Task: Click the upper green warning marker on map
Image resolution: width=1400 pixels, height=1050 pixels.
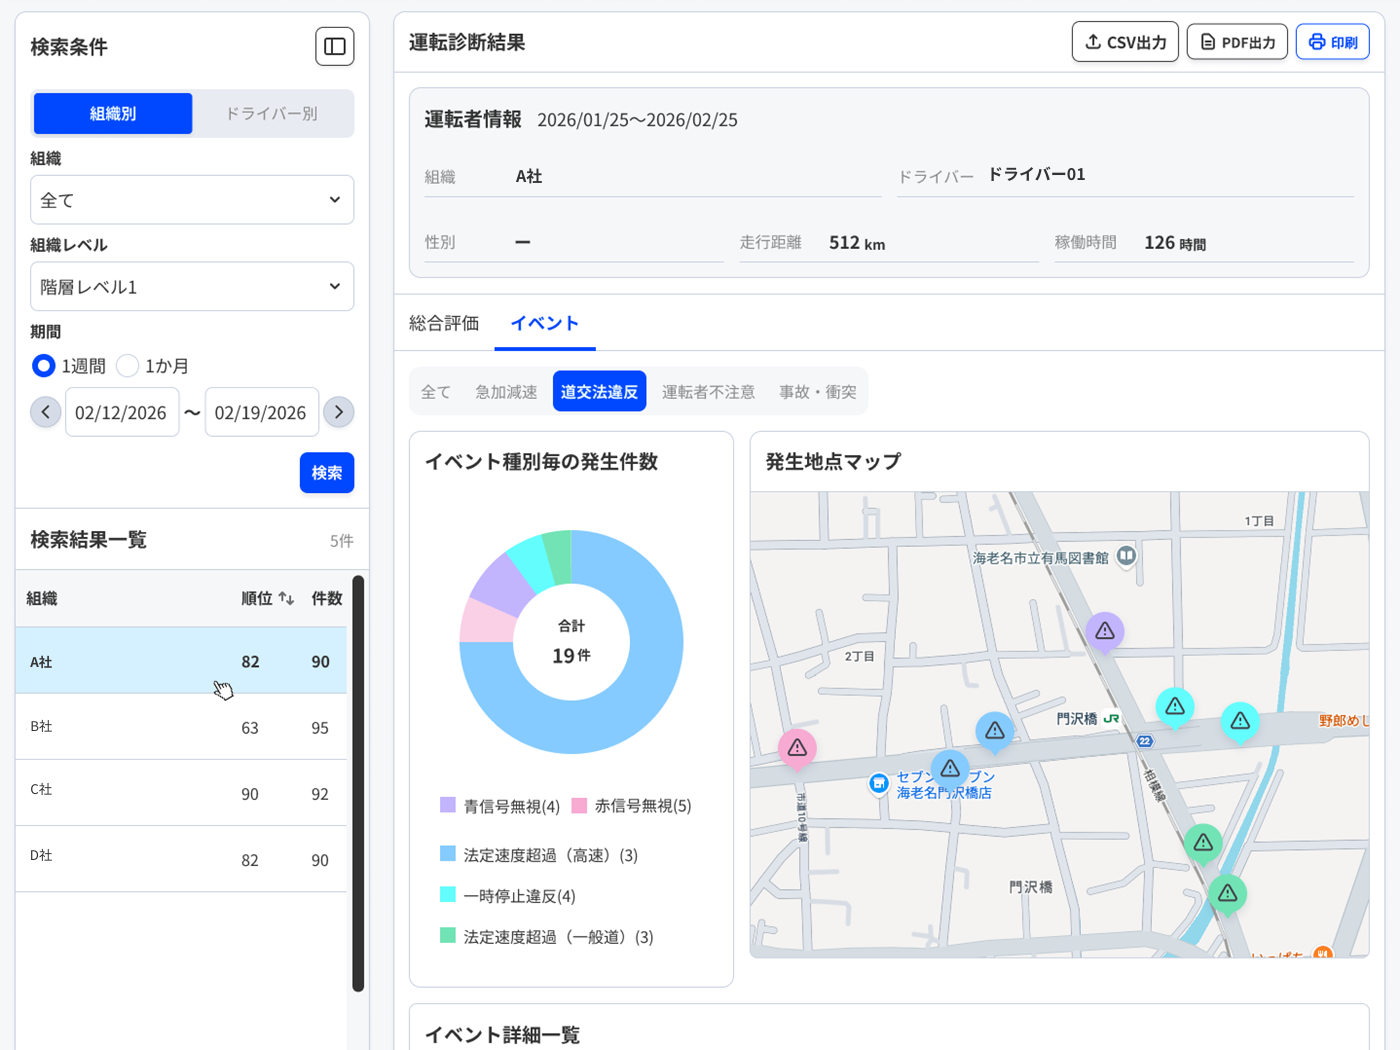Action: [1203, 844]
